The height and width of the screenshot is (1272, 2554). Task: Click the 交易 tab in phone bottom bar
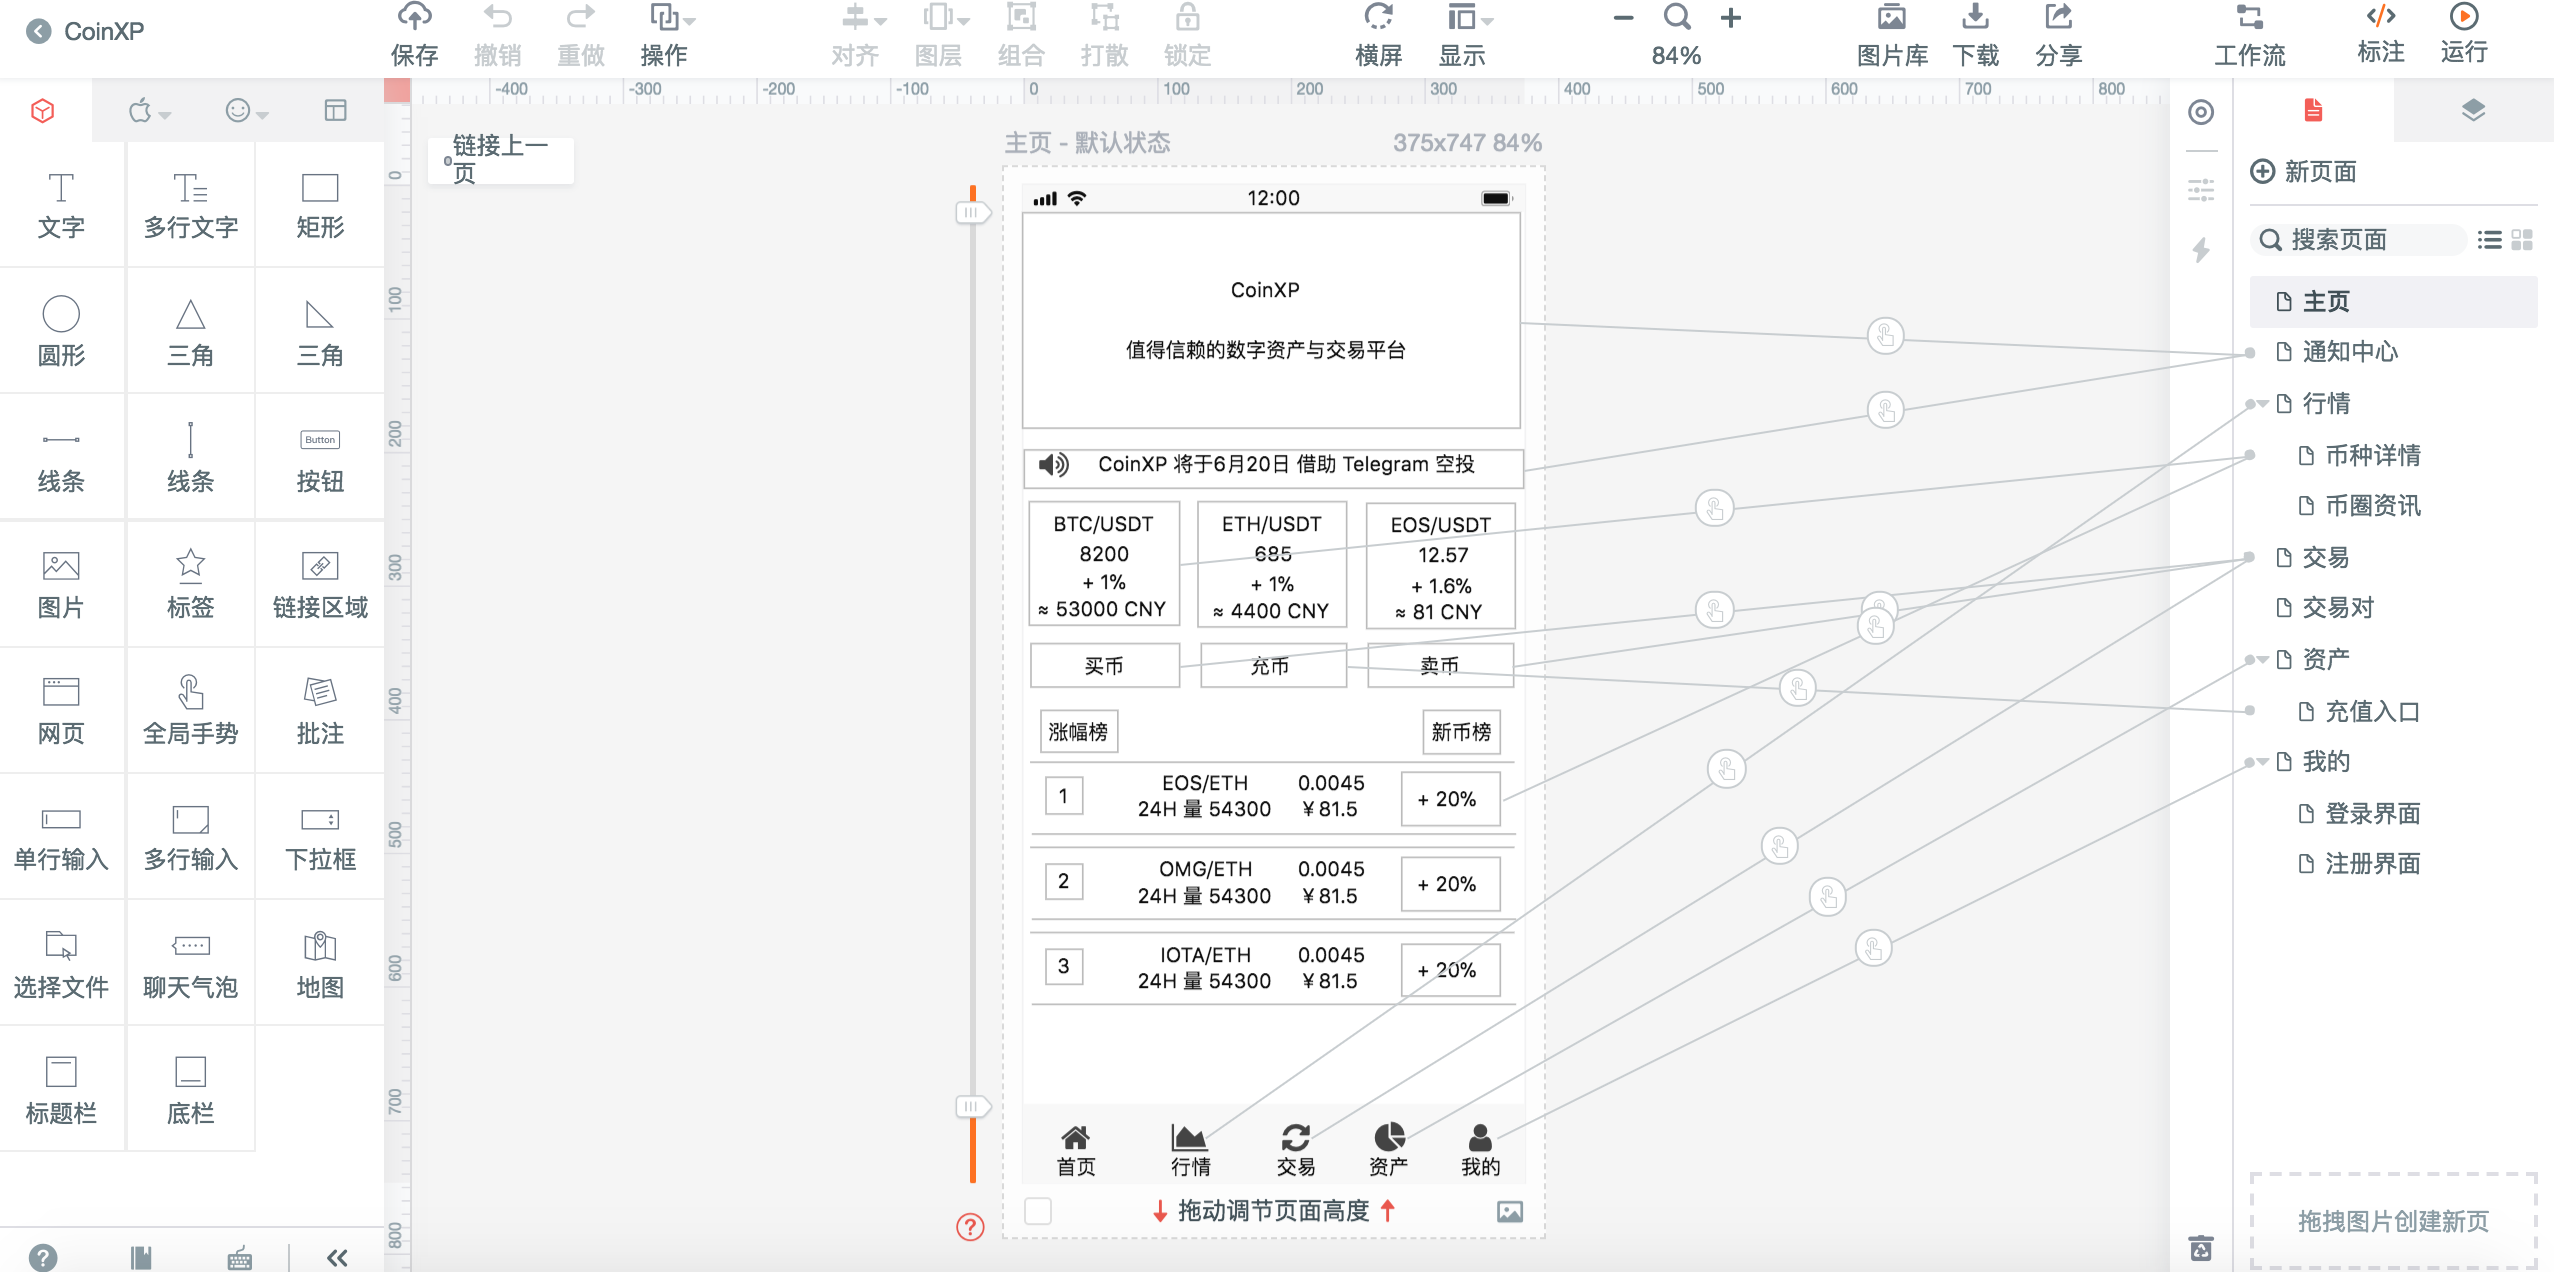pos(1296,1150)
